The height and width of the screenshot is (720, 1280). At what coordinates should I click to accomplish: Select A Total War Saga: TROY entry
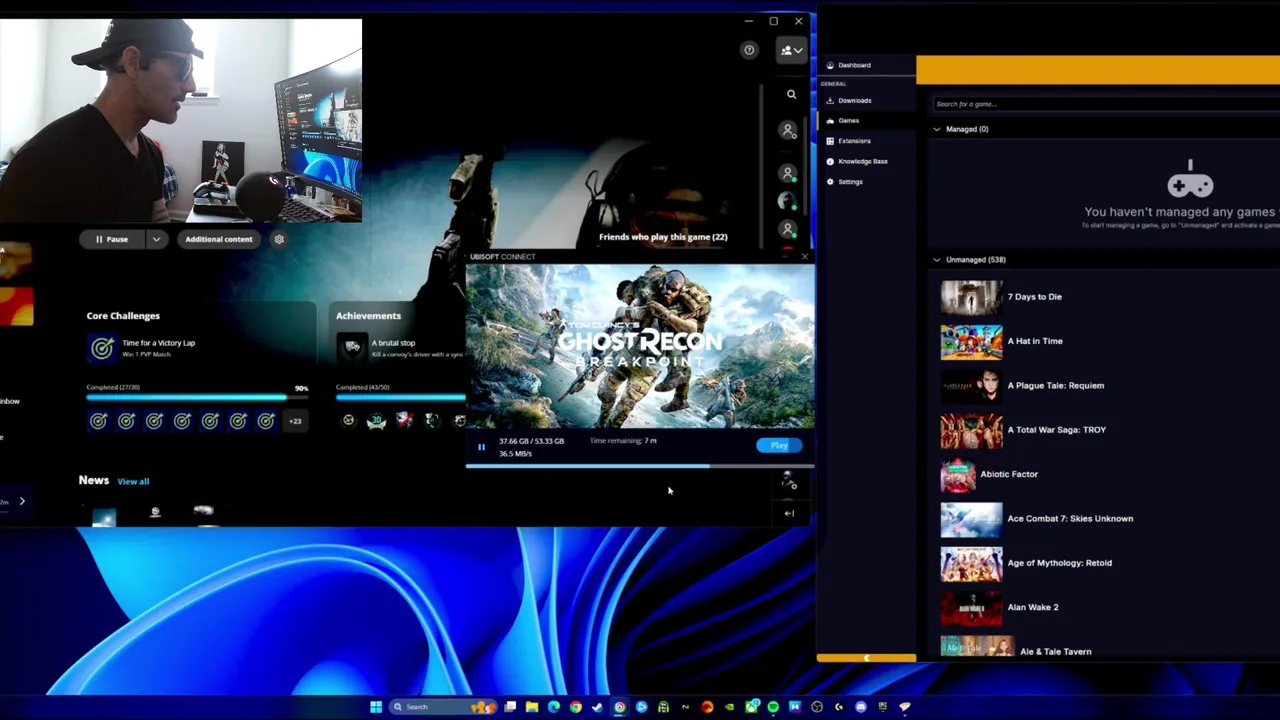pyautogui.click(x=1057, y=430)
